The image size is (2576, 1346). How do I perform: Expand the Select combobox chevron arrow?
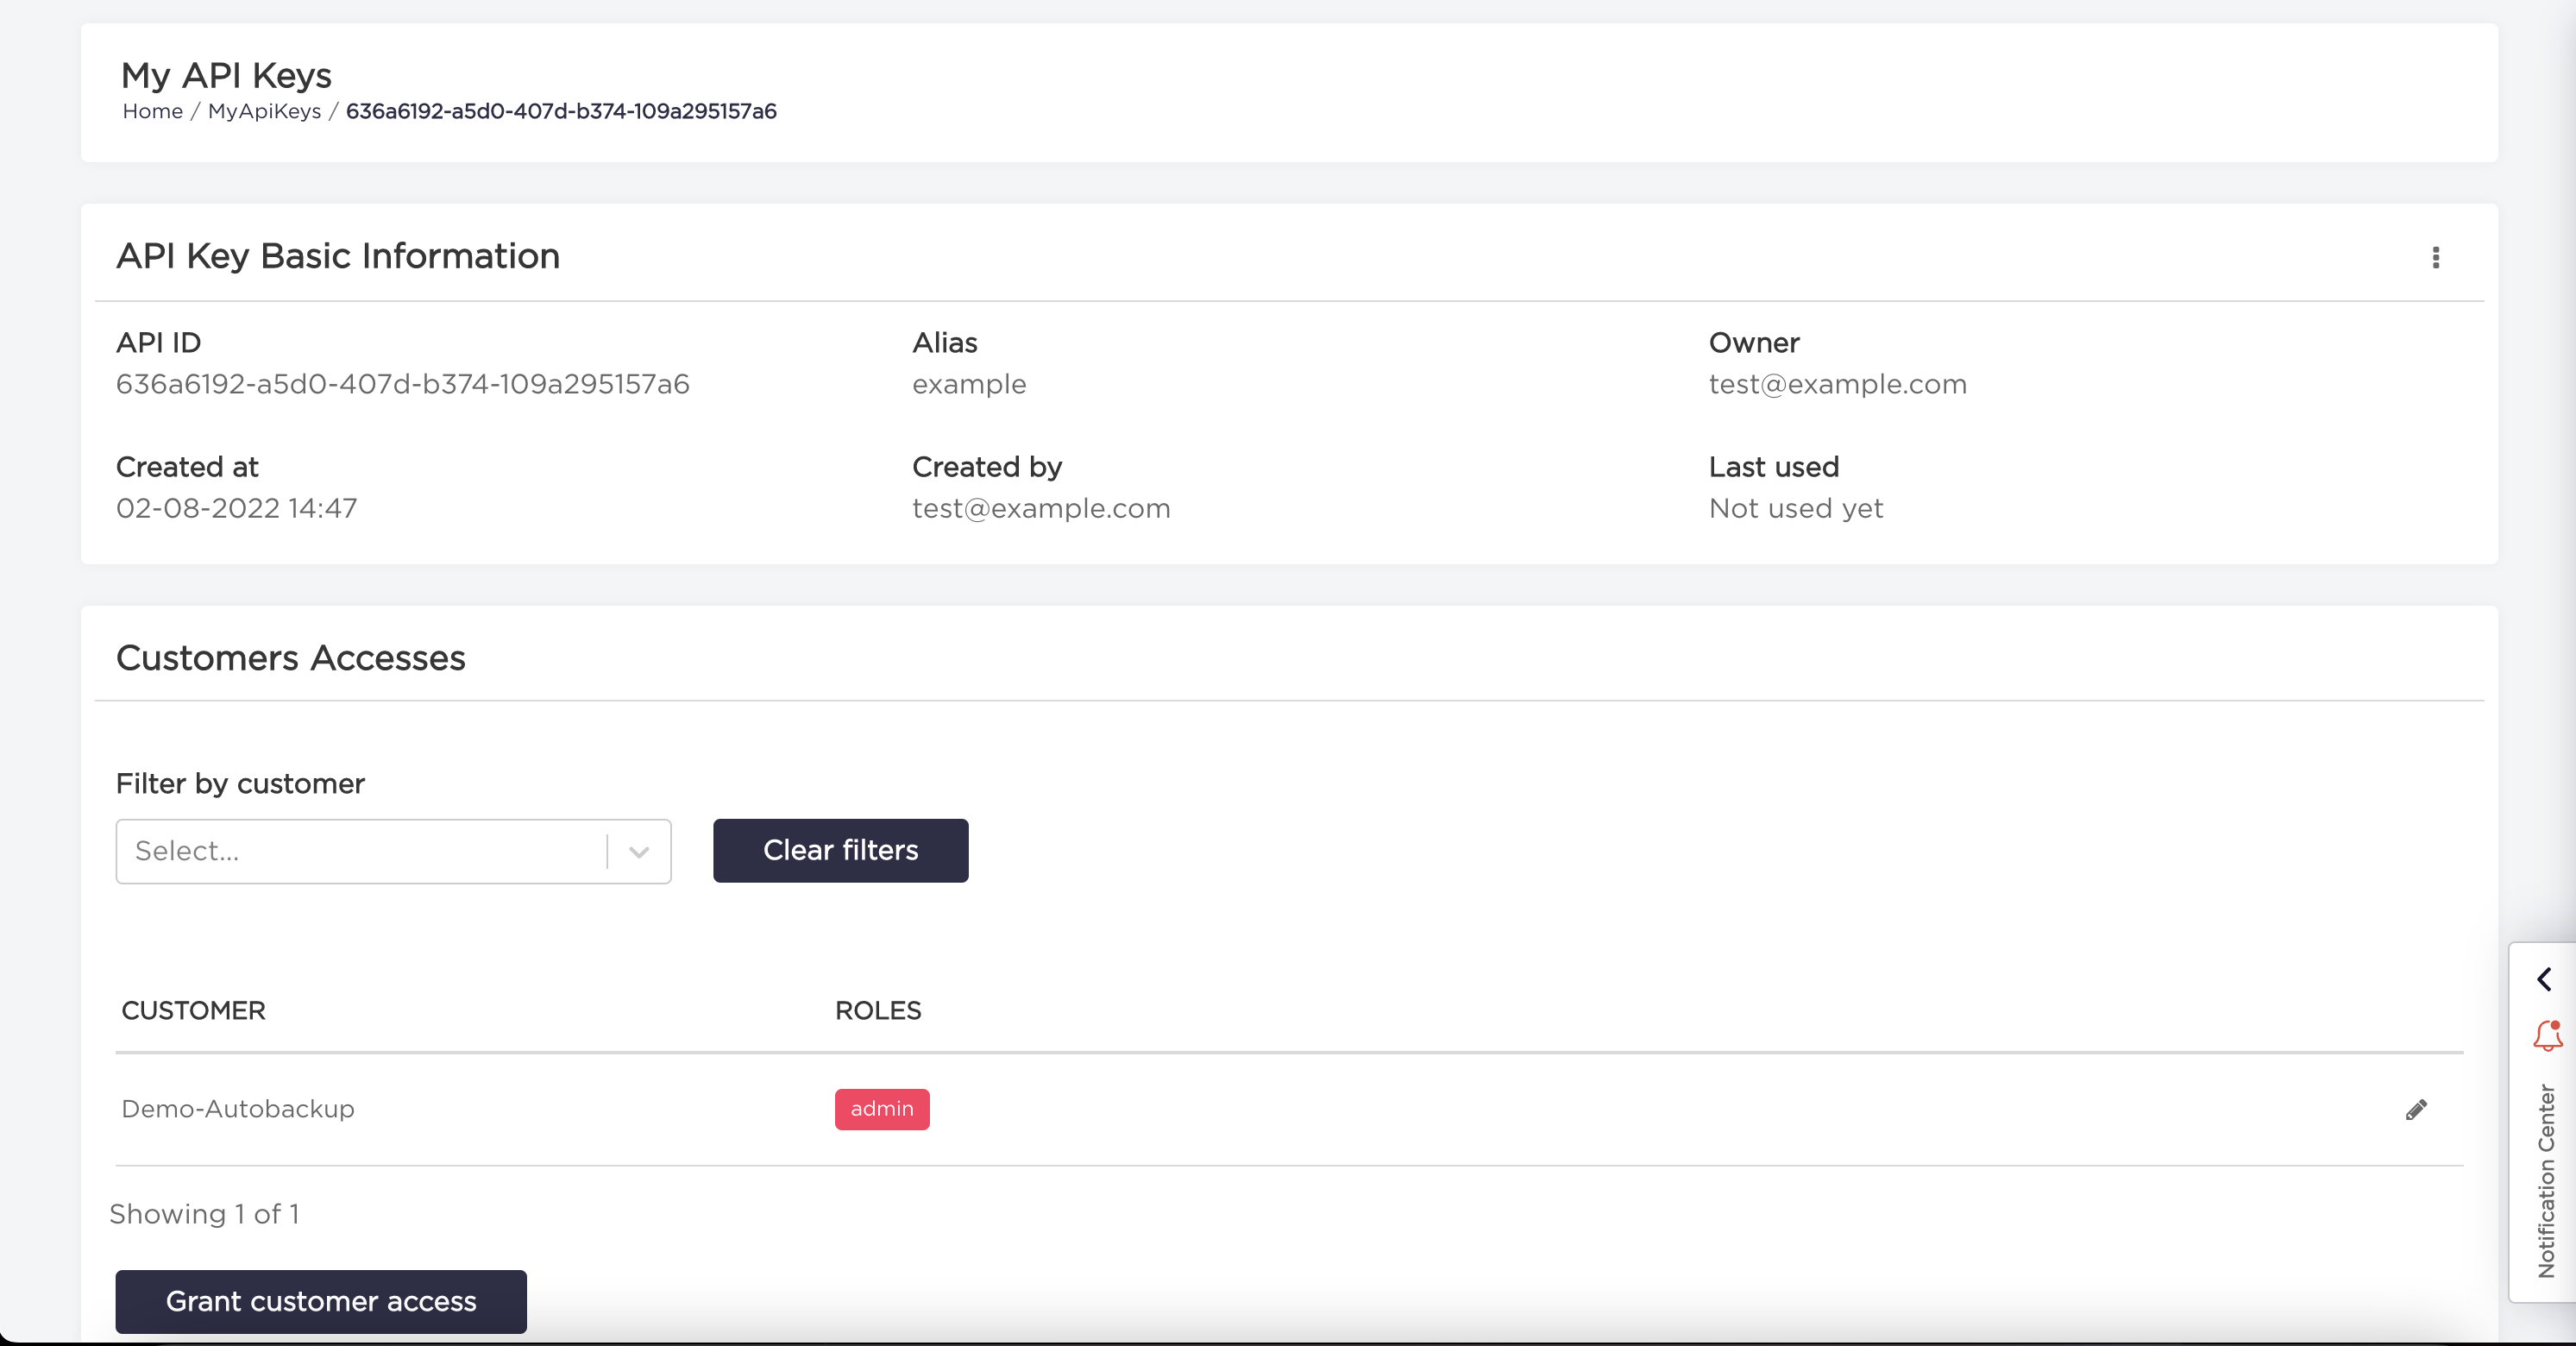[x=639, y=852]
